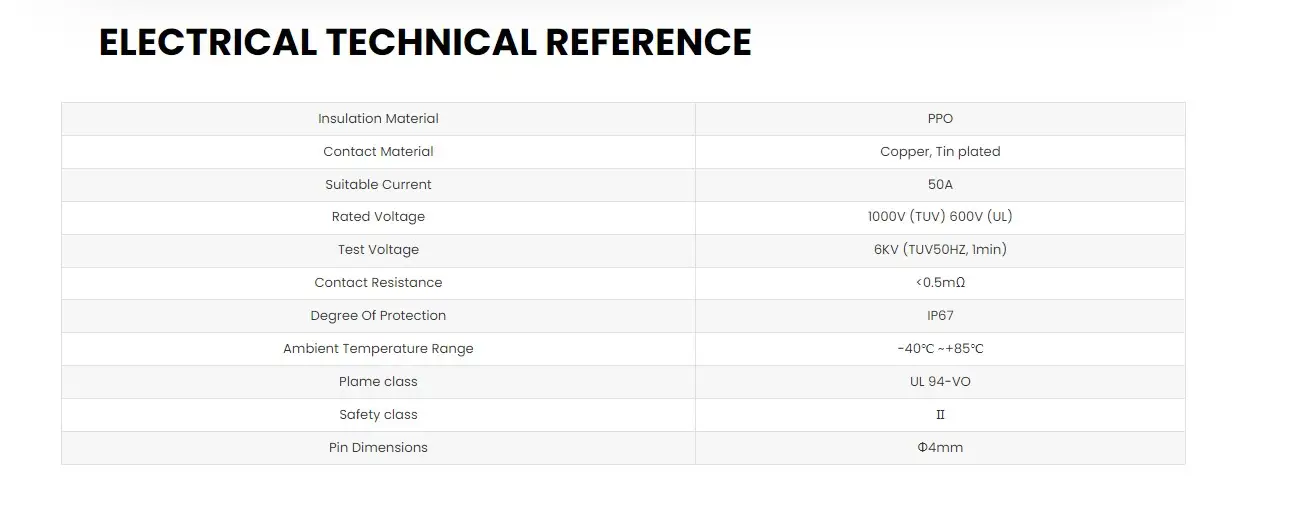1313x521 pixels.
Task: Click the Copper, Tin plated value
Action: tap(940, 152)
